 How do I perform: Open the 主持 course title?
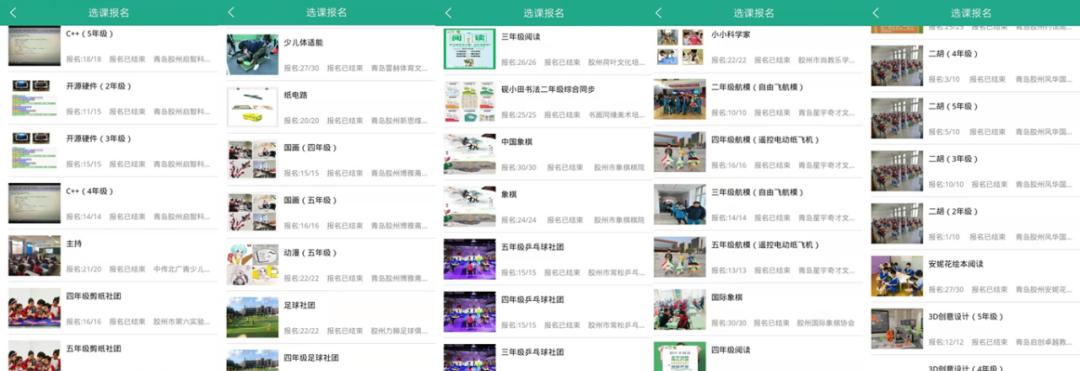click(x=74, y=244)
